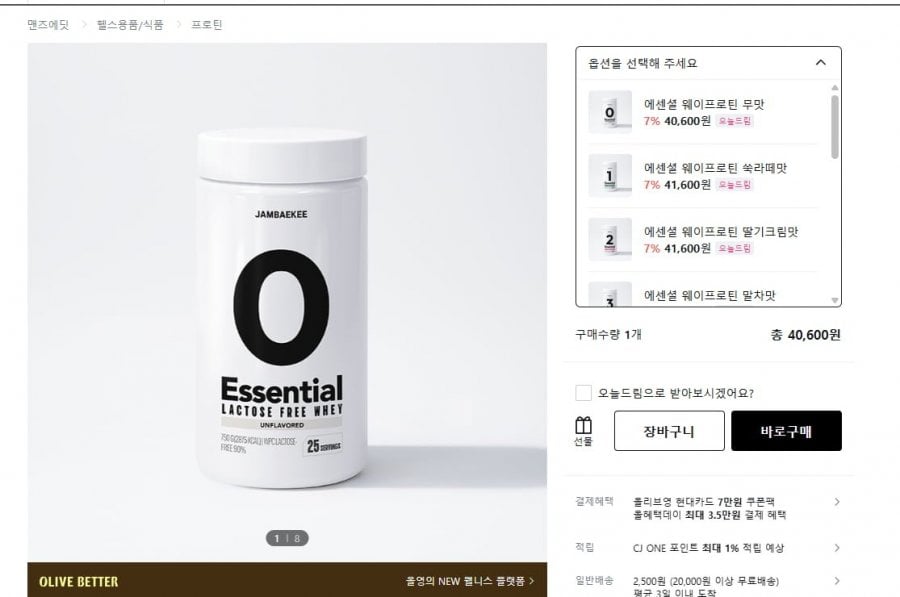900x597 pixels.
Task: Click the 장바구니 button
Action: click(x=669, y=431)
